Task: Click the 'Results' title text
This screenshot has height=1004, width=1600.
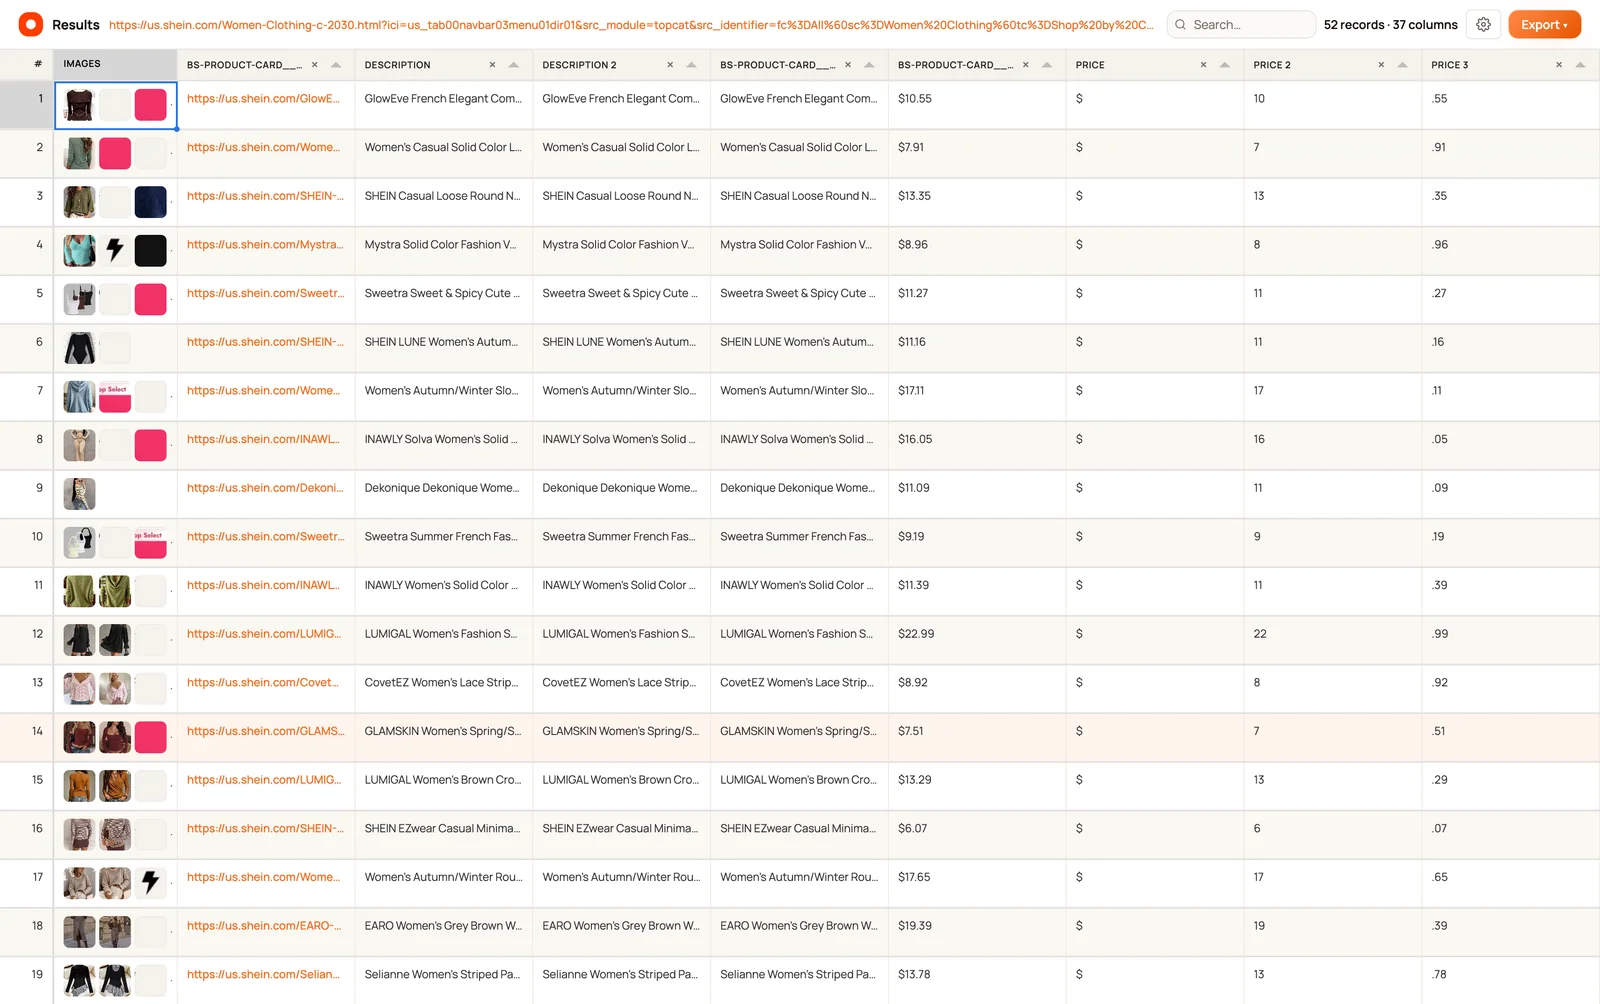Action: point(76,25)
